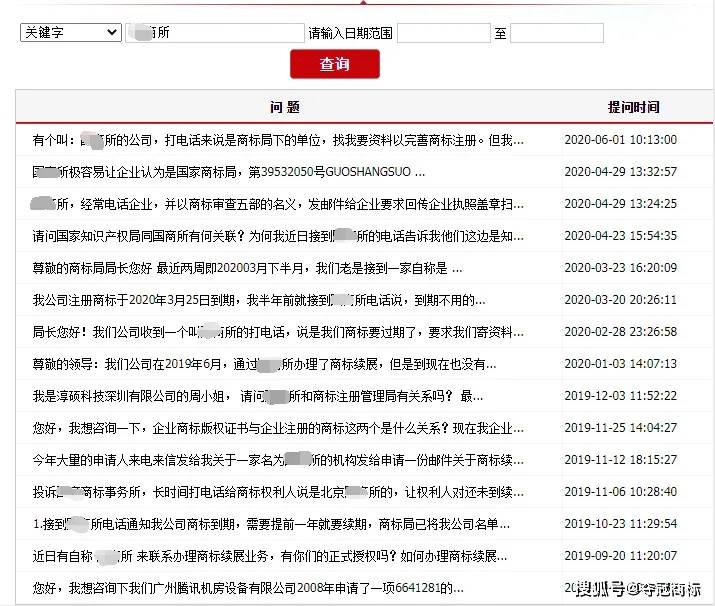
Task: Open question starting 尊敬的商标局局长您好
Action: click(247, 268)
